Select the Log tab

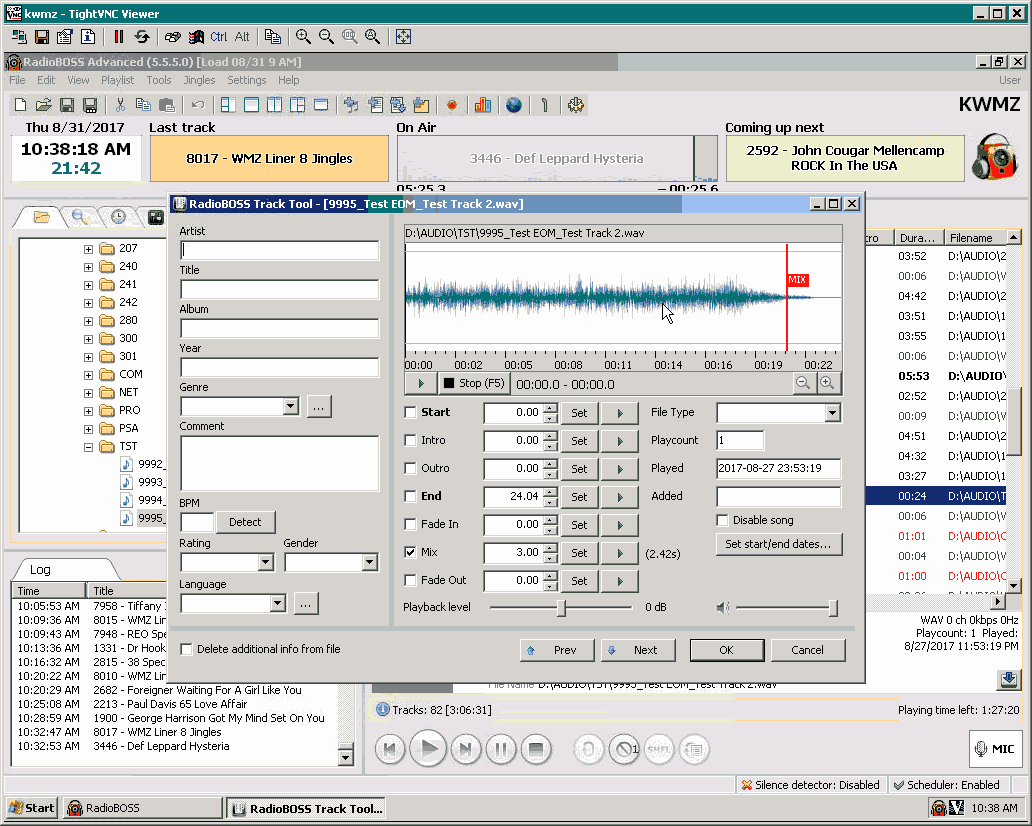pos(40,570)
